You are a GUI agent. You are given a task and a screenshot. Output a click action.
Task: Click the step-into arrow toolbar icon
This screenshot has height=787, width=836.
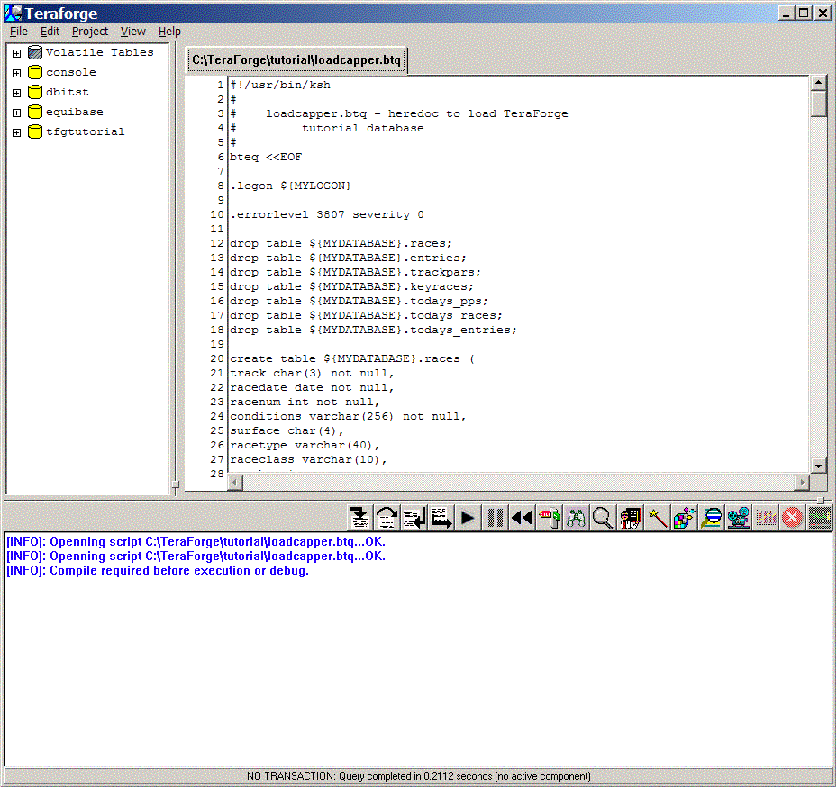tap(360, 517)
